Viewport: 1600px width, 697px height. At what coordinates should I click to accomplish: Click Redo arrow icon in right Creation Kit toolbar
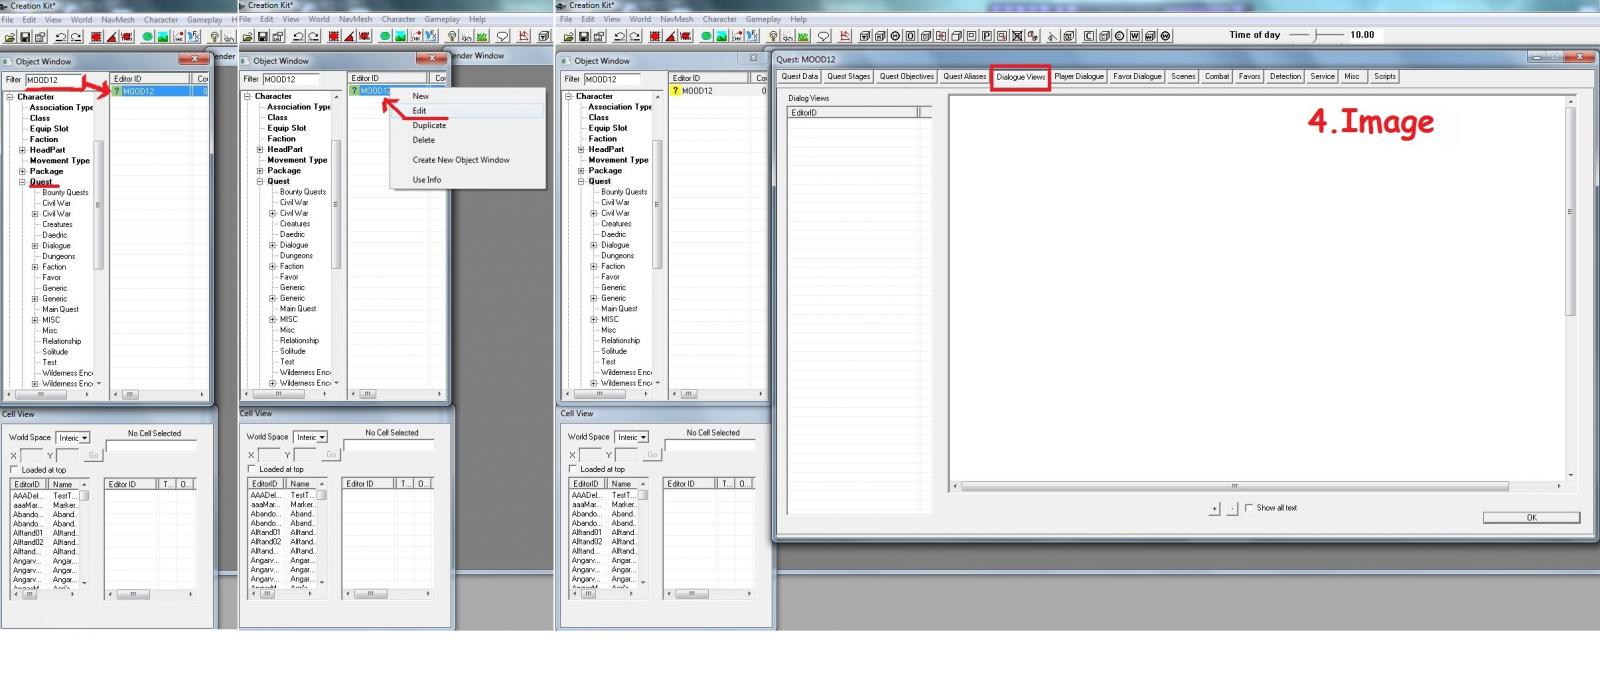[635, 36]
